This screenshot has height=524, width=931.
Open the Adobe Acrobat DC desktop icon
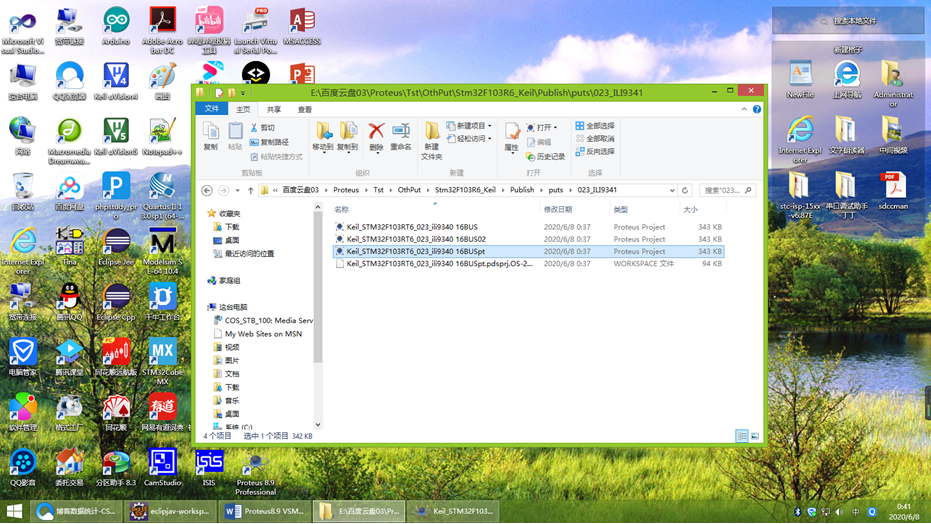(162, 30)
